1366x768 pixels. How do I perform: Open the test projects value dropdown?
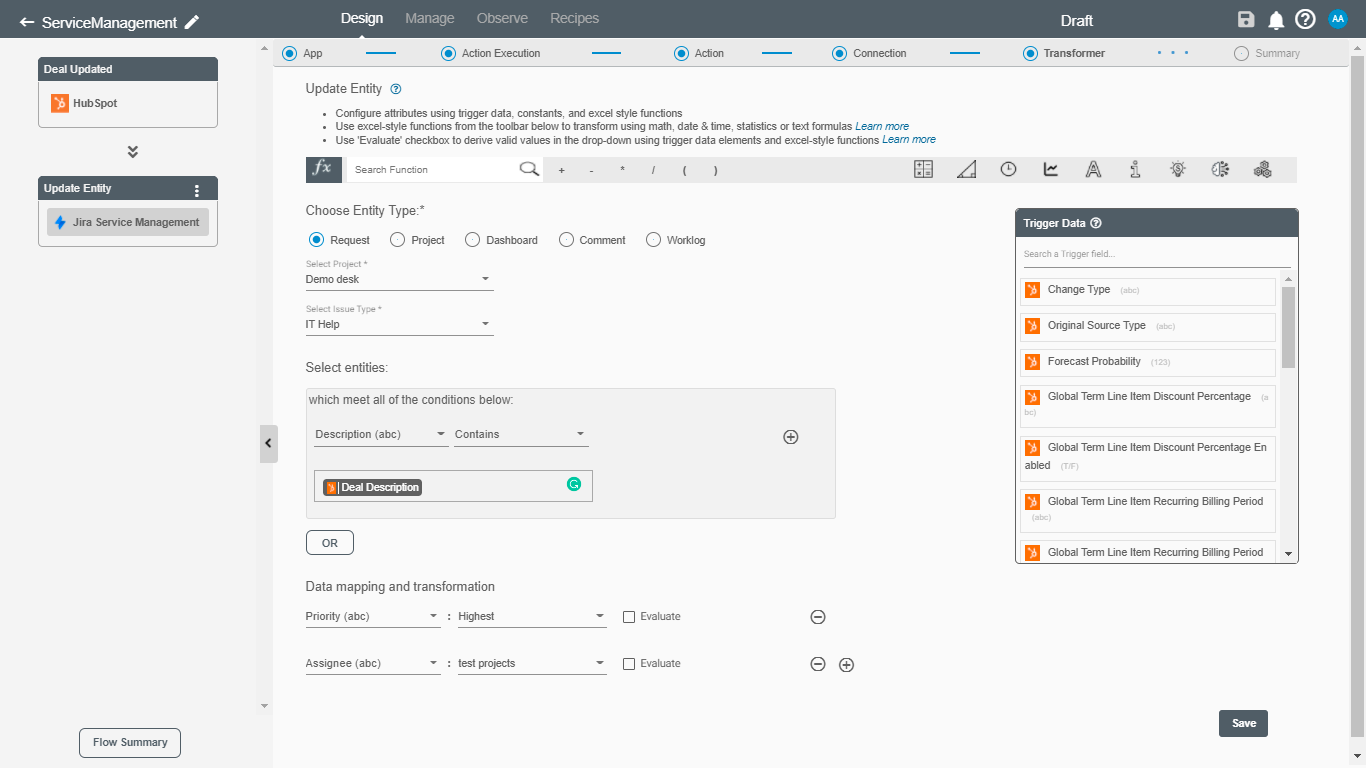tap(532, 664)
